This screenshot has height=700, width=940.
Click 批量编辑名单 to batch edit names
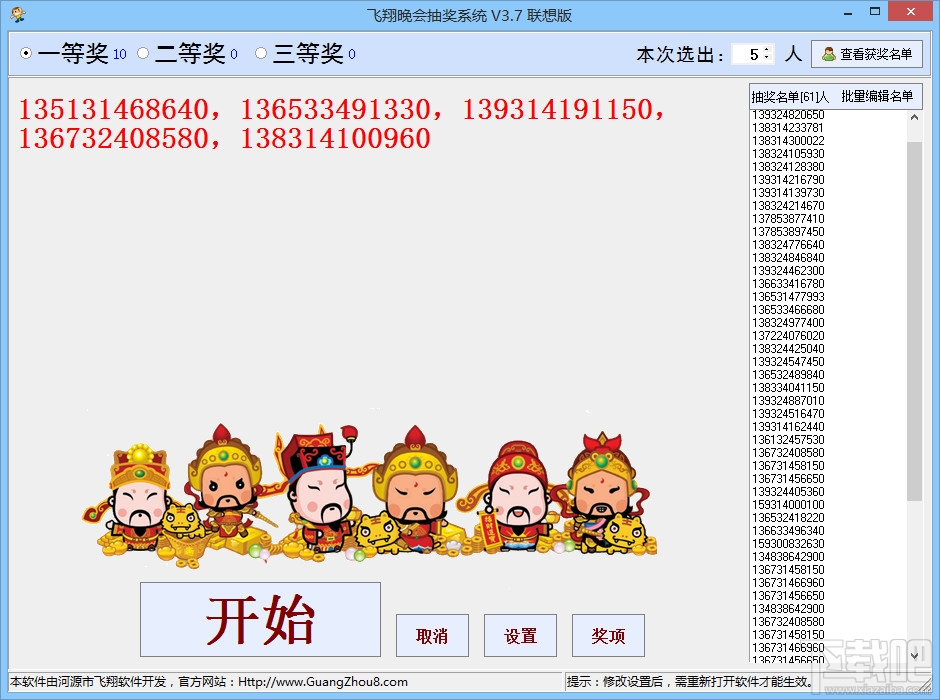point(877,96)
